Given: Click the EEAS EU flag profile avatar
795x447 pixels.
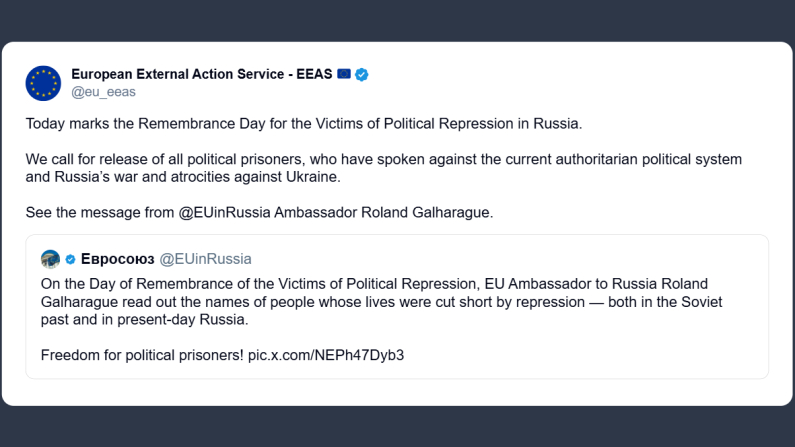Looking at the screenshot, I should pos(43,82).
